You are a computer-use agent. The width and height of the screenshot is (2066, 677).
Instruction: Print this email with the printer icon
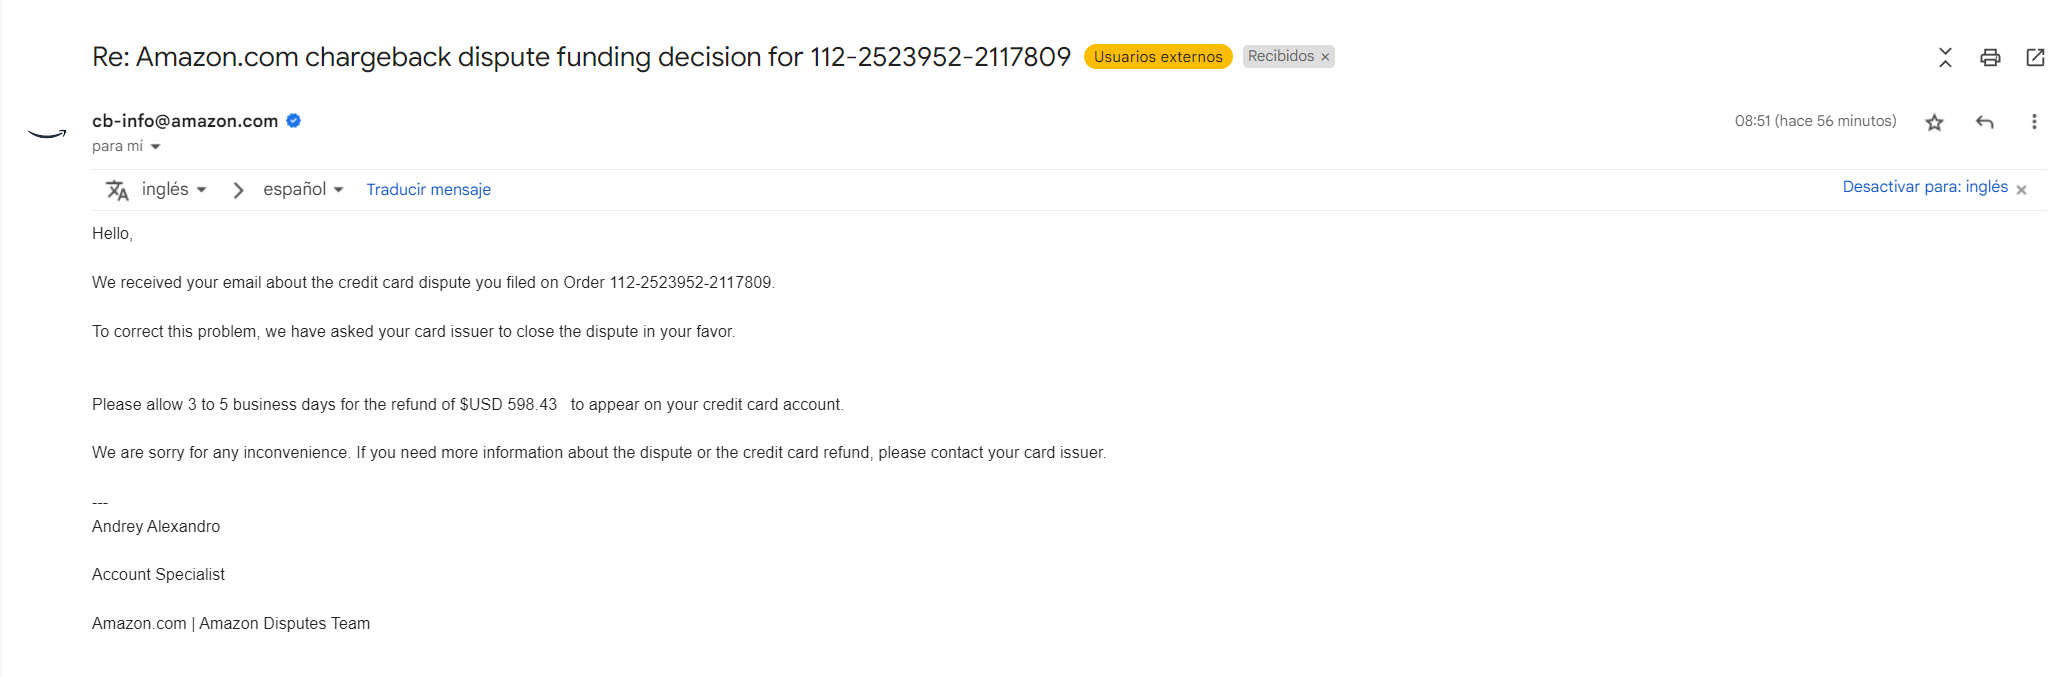1990,57
